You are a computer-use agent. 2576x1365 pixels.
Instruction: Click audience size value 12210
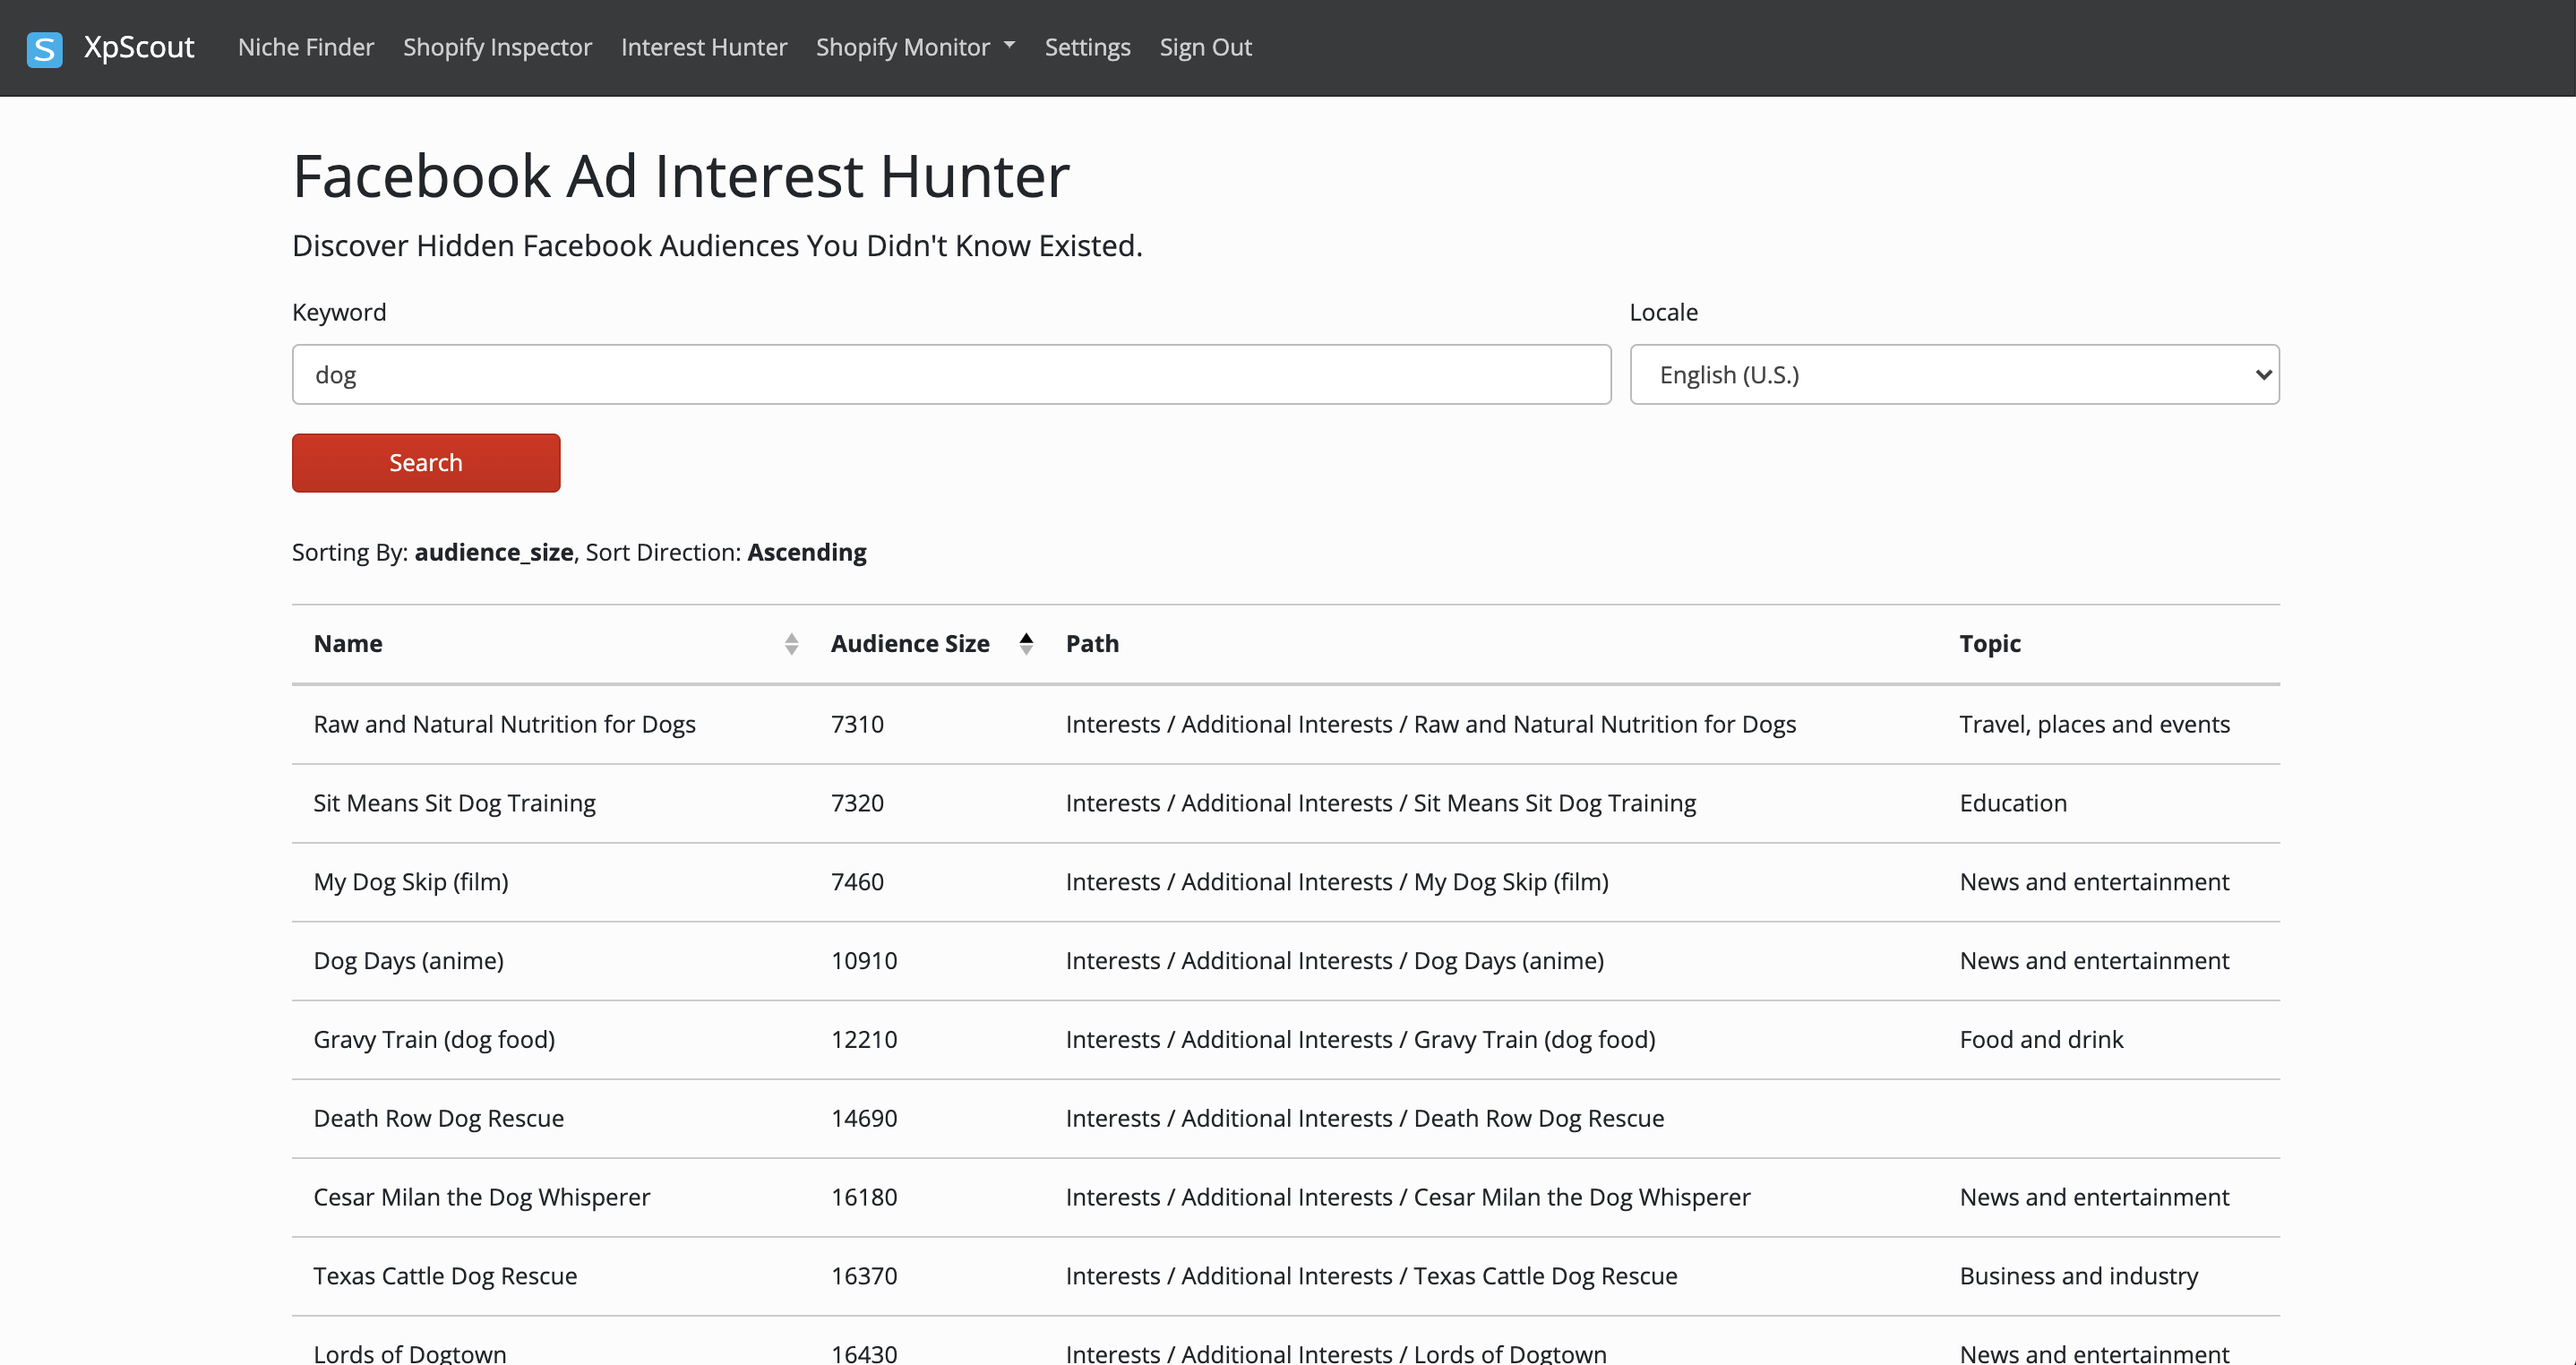[864, 1040]
